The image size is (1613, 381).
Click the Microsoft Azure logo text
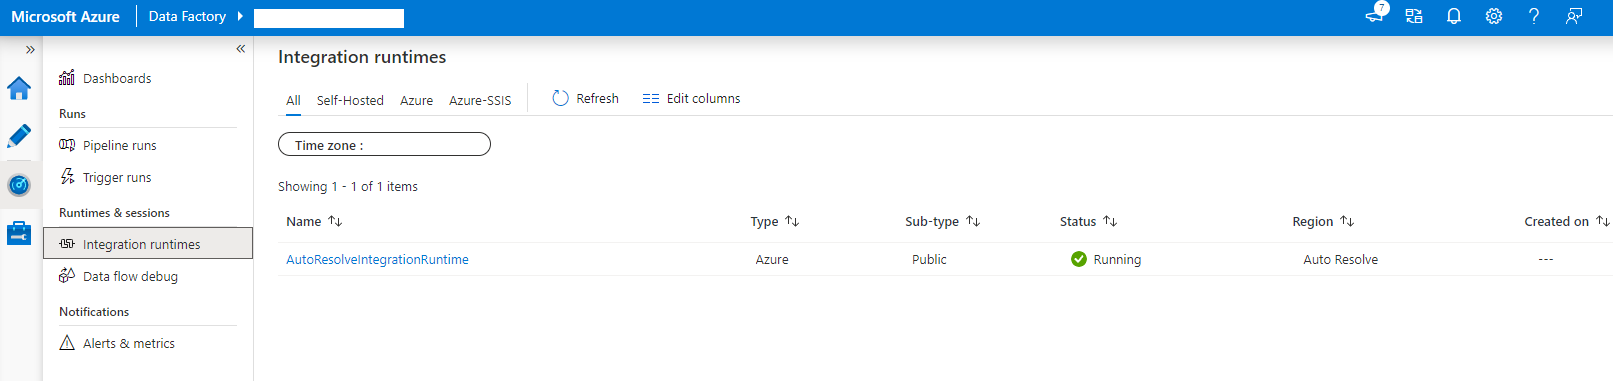(65, 17)
